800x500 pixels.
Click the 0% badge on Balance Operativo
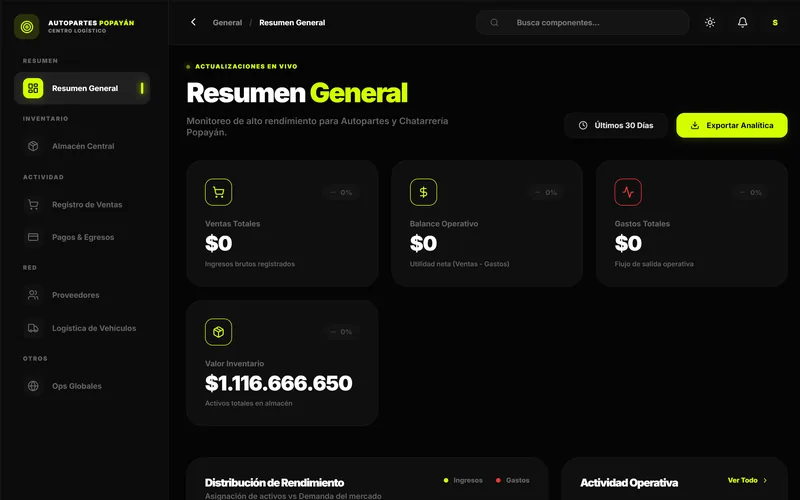click(x=545, y=192)
